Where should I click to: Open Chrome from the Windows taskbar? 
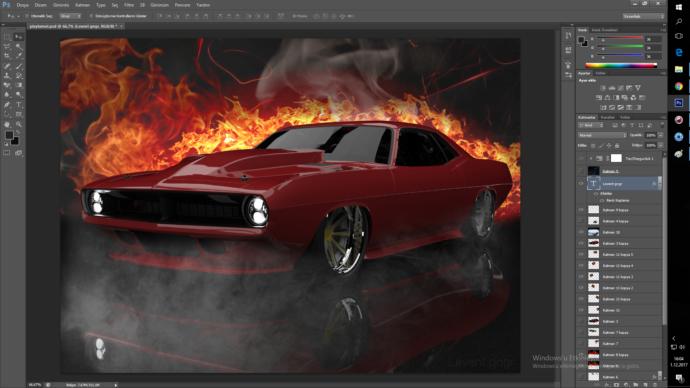point(679,86)
